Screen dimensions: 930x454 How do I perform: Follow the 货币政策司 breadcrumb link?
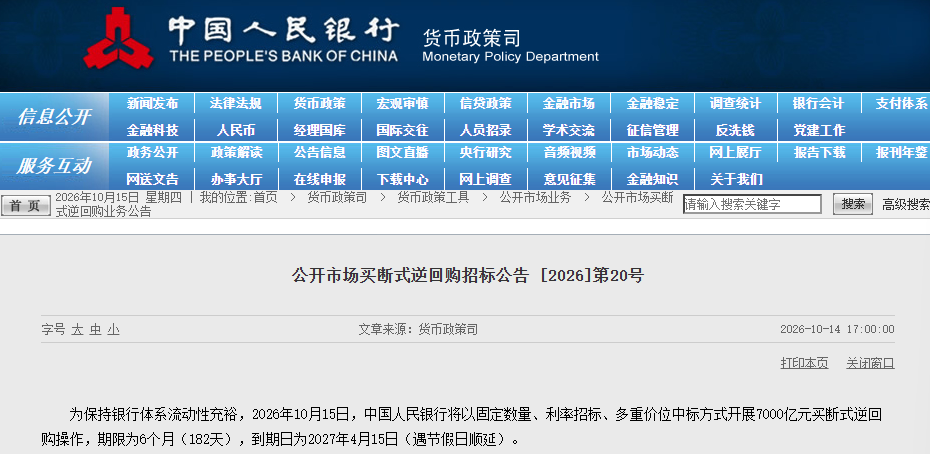(337, 198)
